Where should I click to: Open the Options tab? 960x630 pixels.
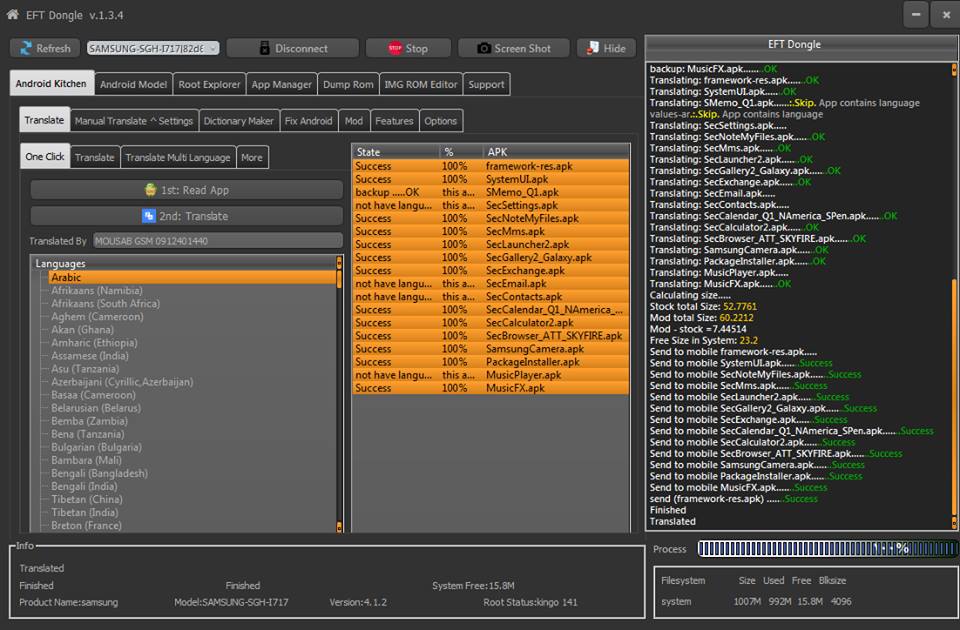pos(441,121)
